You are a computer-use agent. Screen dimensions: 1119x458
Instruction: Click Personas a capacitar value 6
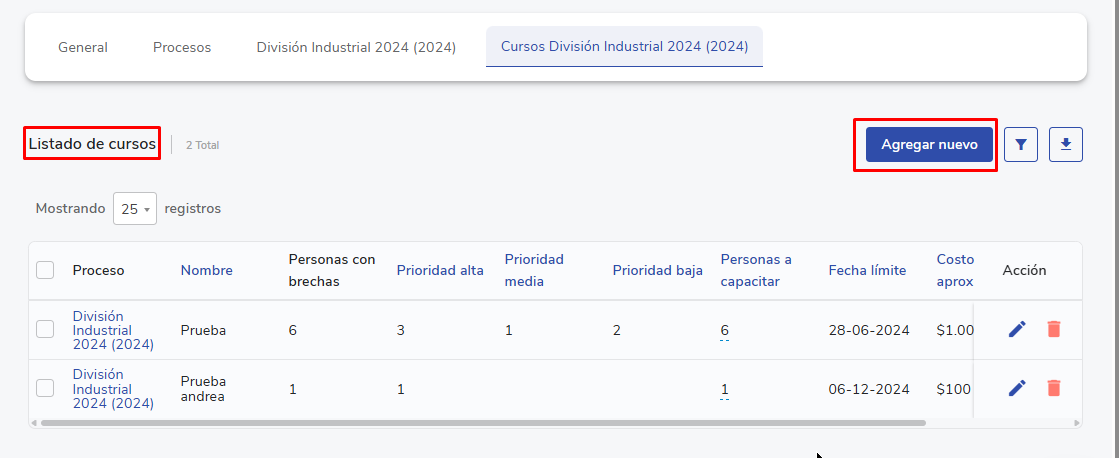(x=724, y=330)
